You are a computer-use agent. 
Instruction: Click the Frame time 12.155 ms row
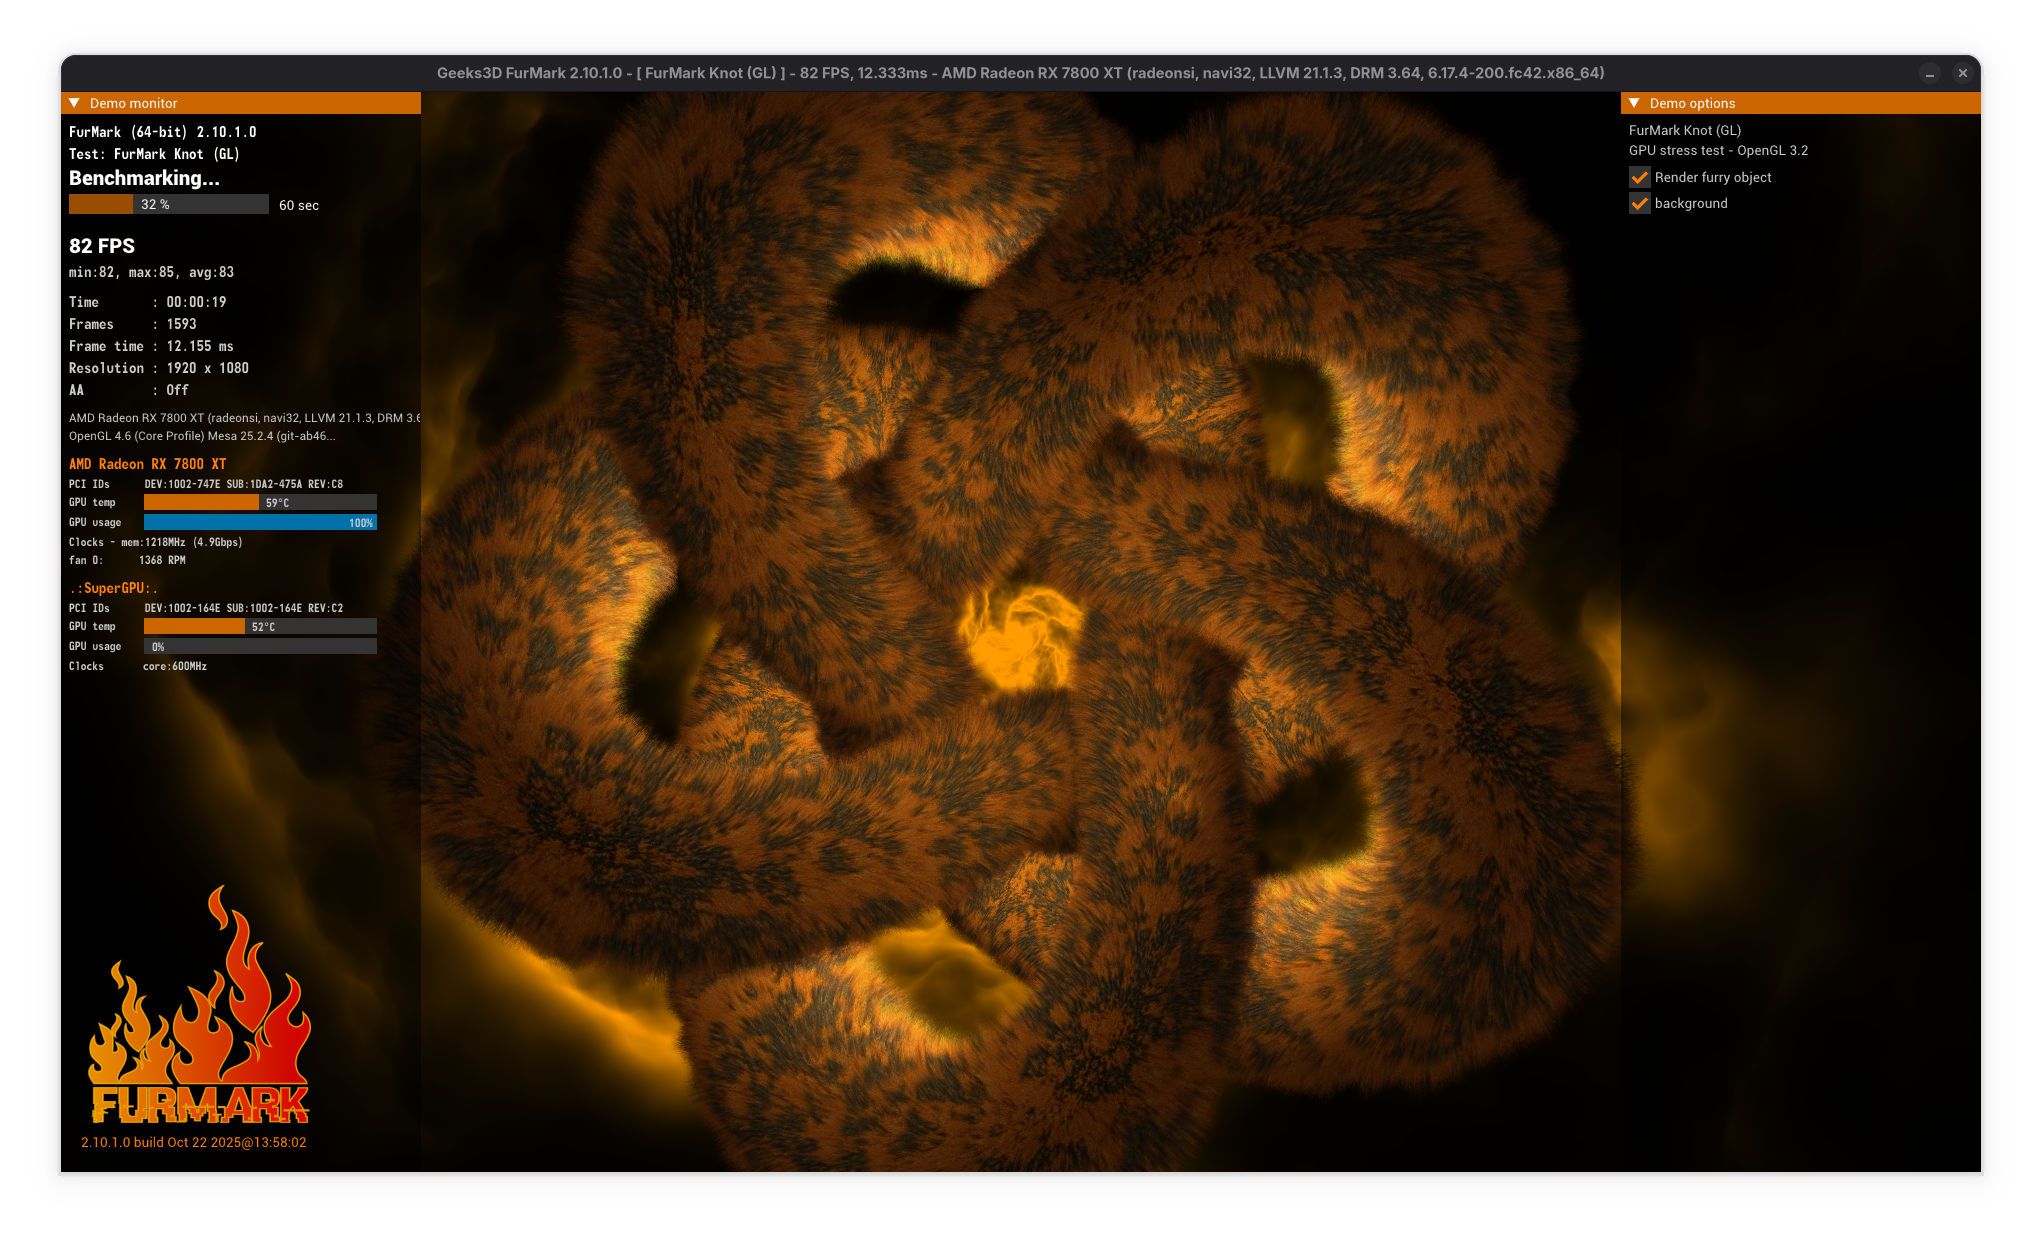151,346
